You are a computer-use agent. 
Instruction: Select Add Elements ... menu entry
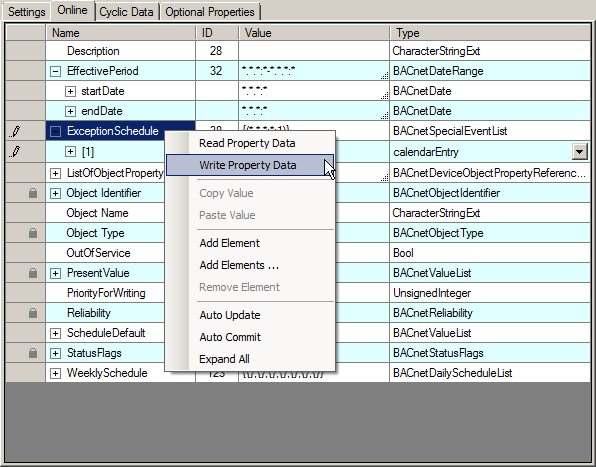pyautogui.click(x=250, y=265)
